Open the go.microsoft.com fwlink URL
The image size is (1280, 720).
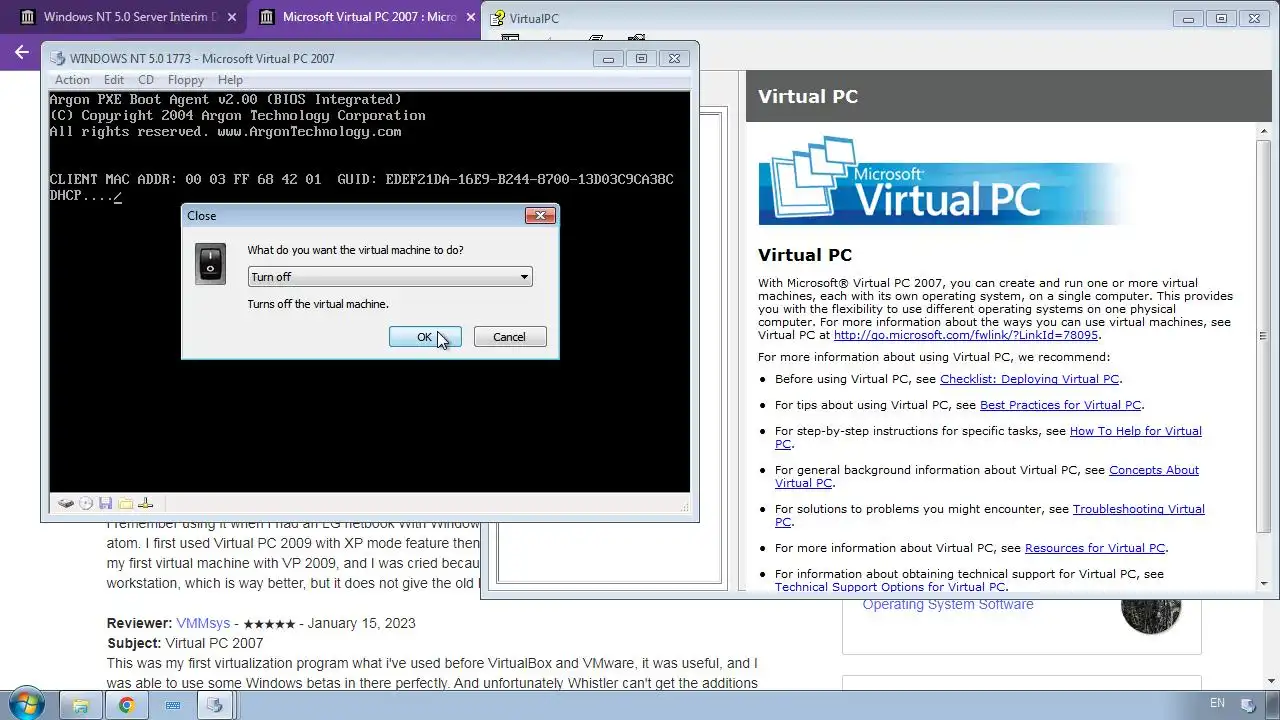click(966, 335)
